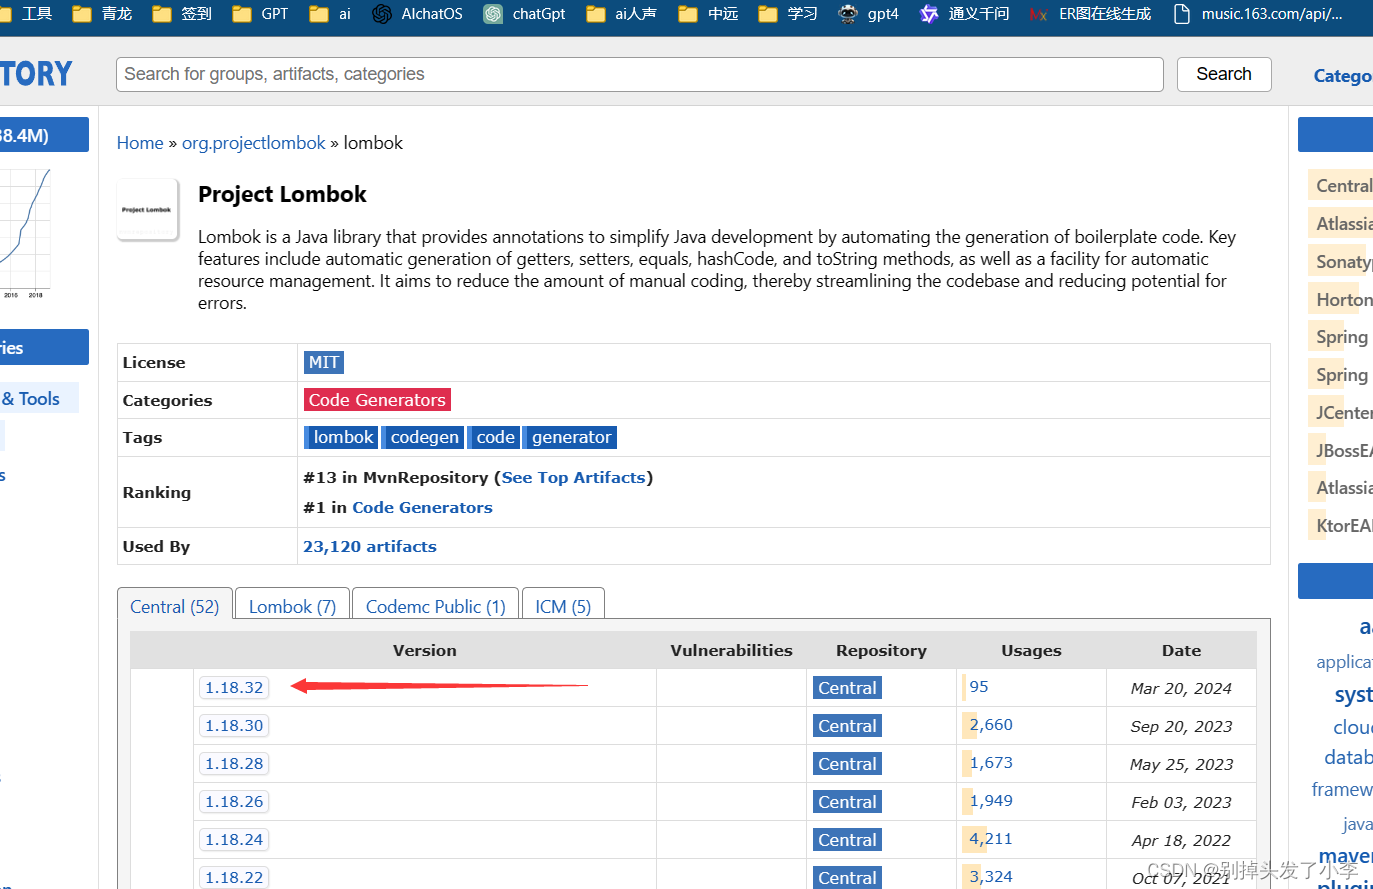The width and height of the screenshot is (1373, 889).
Task: Open the 工具 bookmark folder
Action: [27, 14]
